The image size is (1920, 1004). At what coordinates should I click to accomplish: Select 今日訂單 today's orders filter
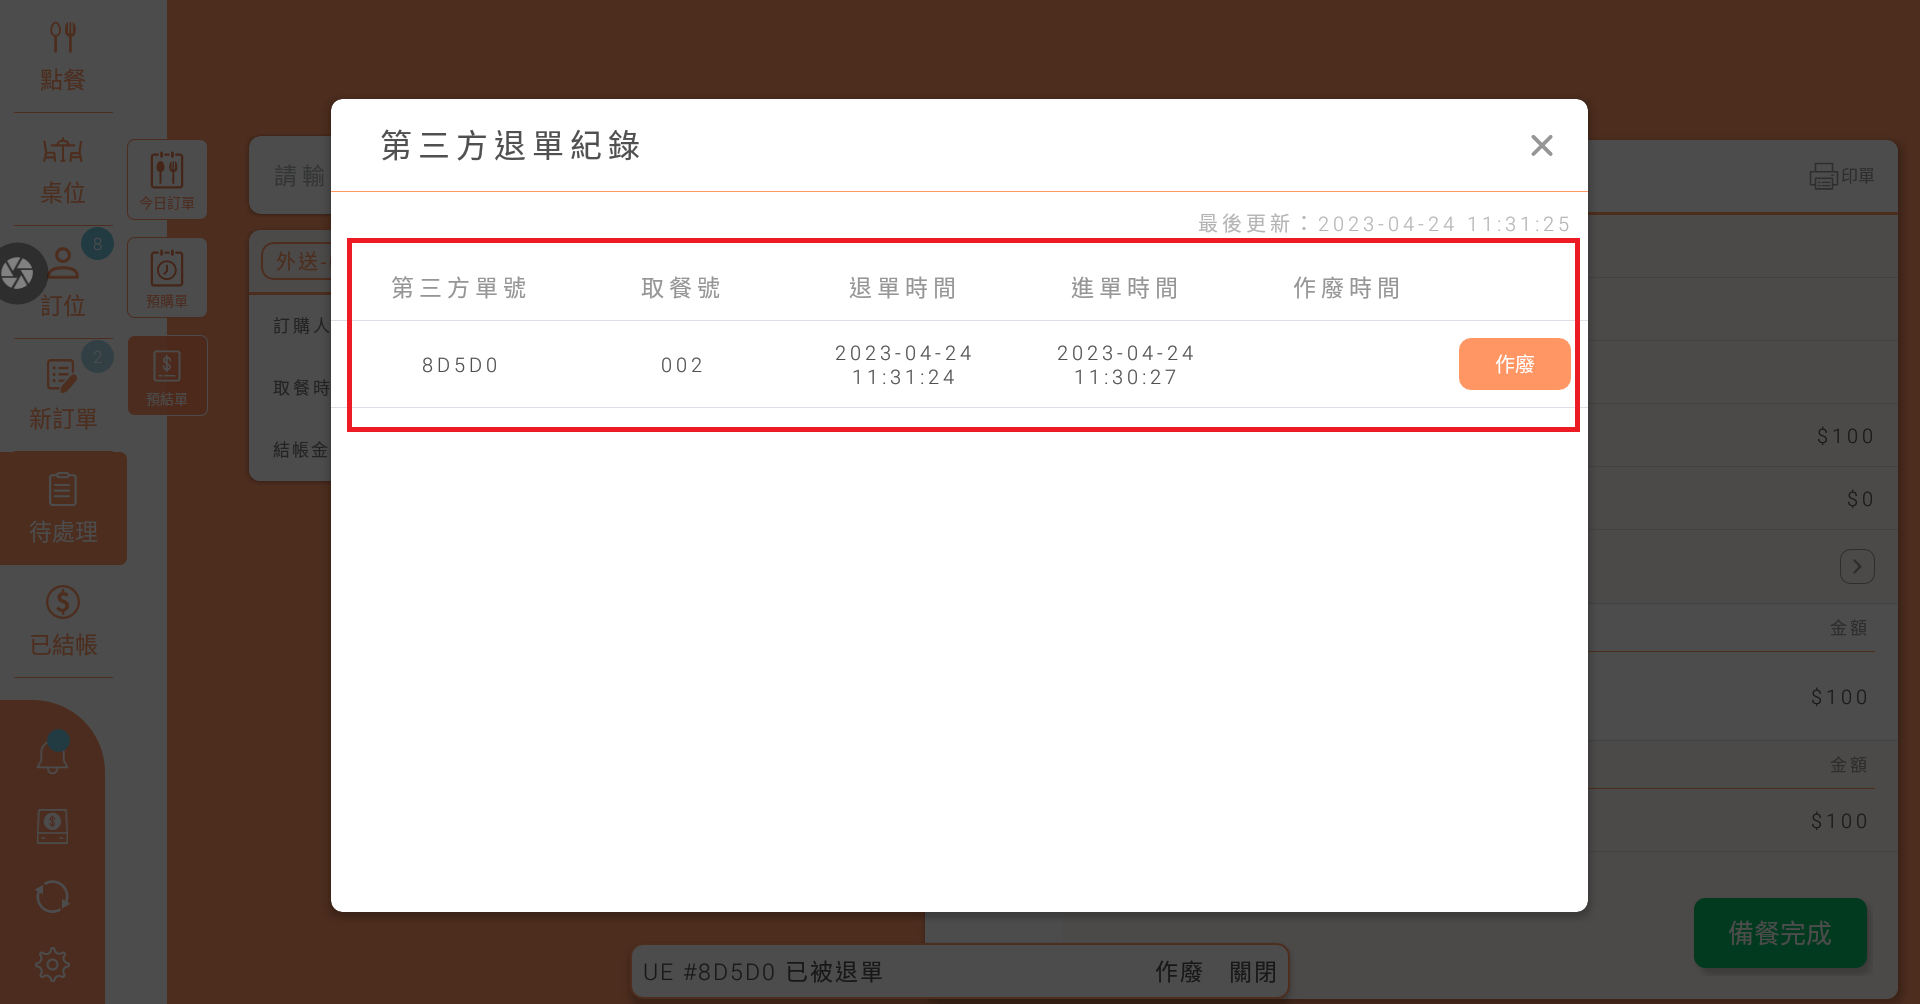point(167,180)
